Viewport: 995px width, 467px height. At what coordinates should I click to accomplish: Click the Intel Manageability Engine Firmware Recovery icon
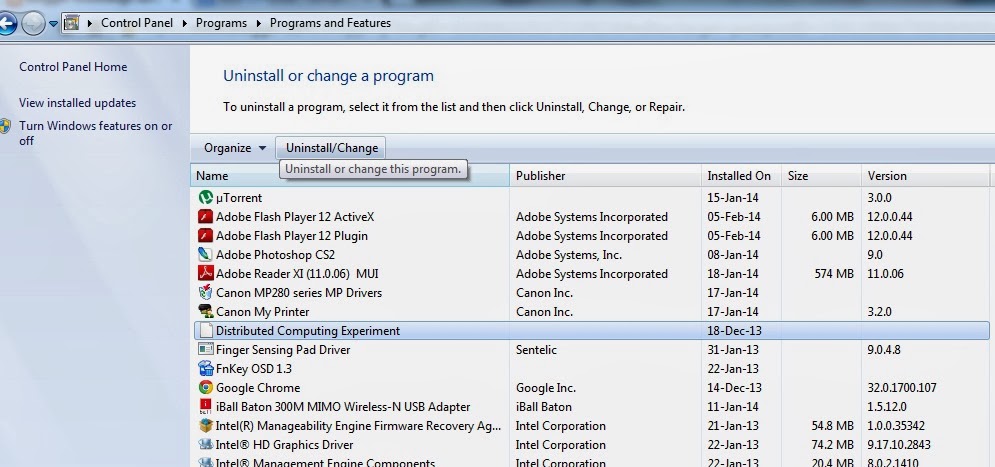coord(206,426)
